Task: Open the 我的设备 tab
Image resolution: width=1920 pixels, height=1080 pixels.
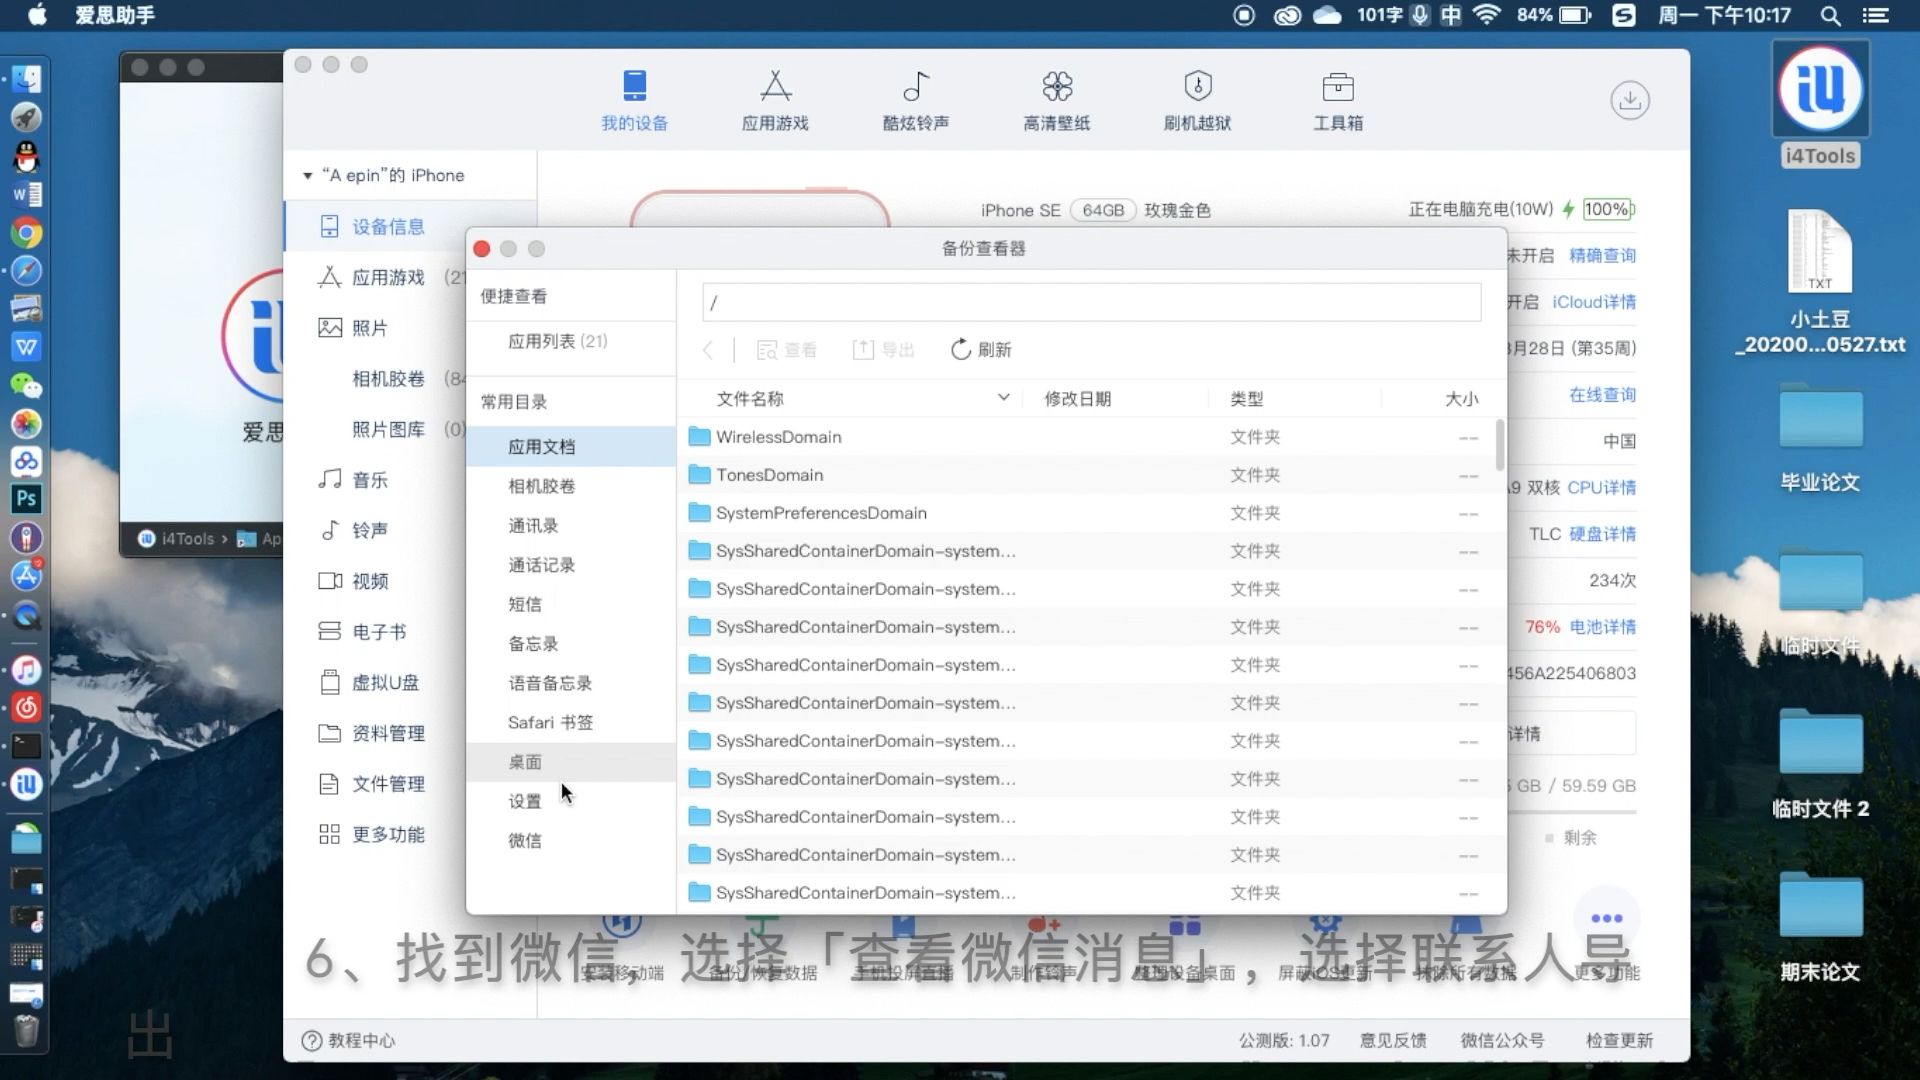Action: click(634, 100)
